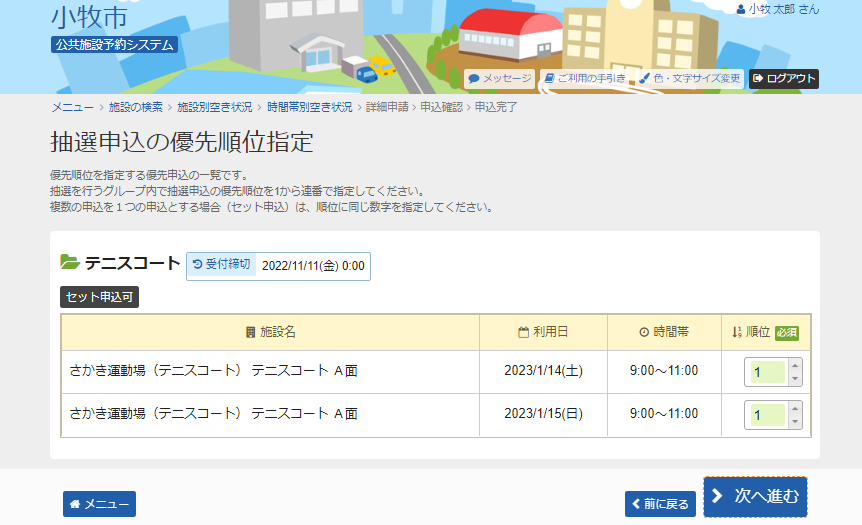862x525 pixels.
Task: Go to メニュー in the breadcrumb
Action: pos(71,106)
